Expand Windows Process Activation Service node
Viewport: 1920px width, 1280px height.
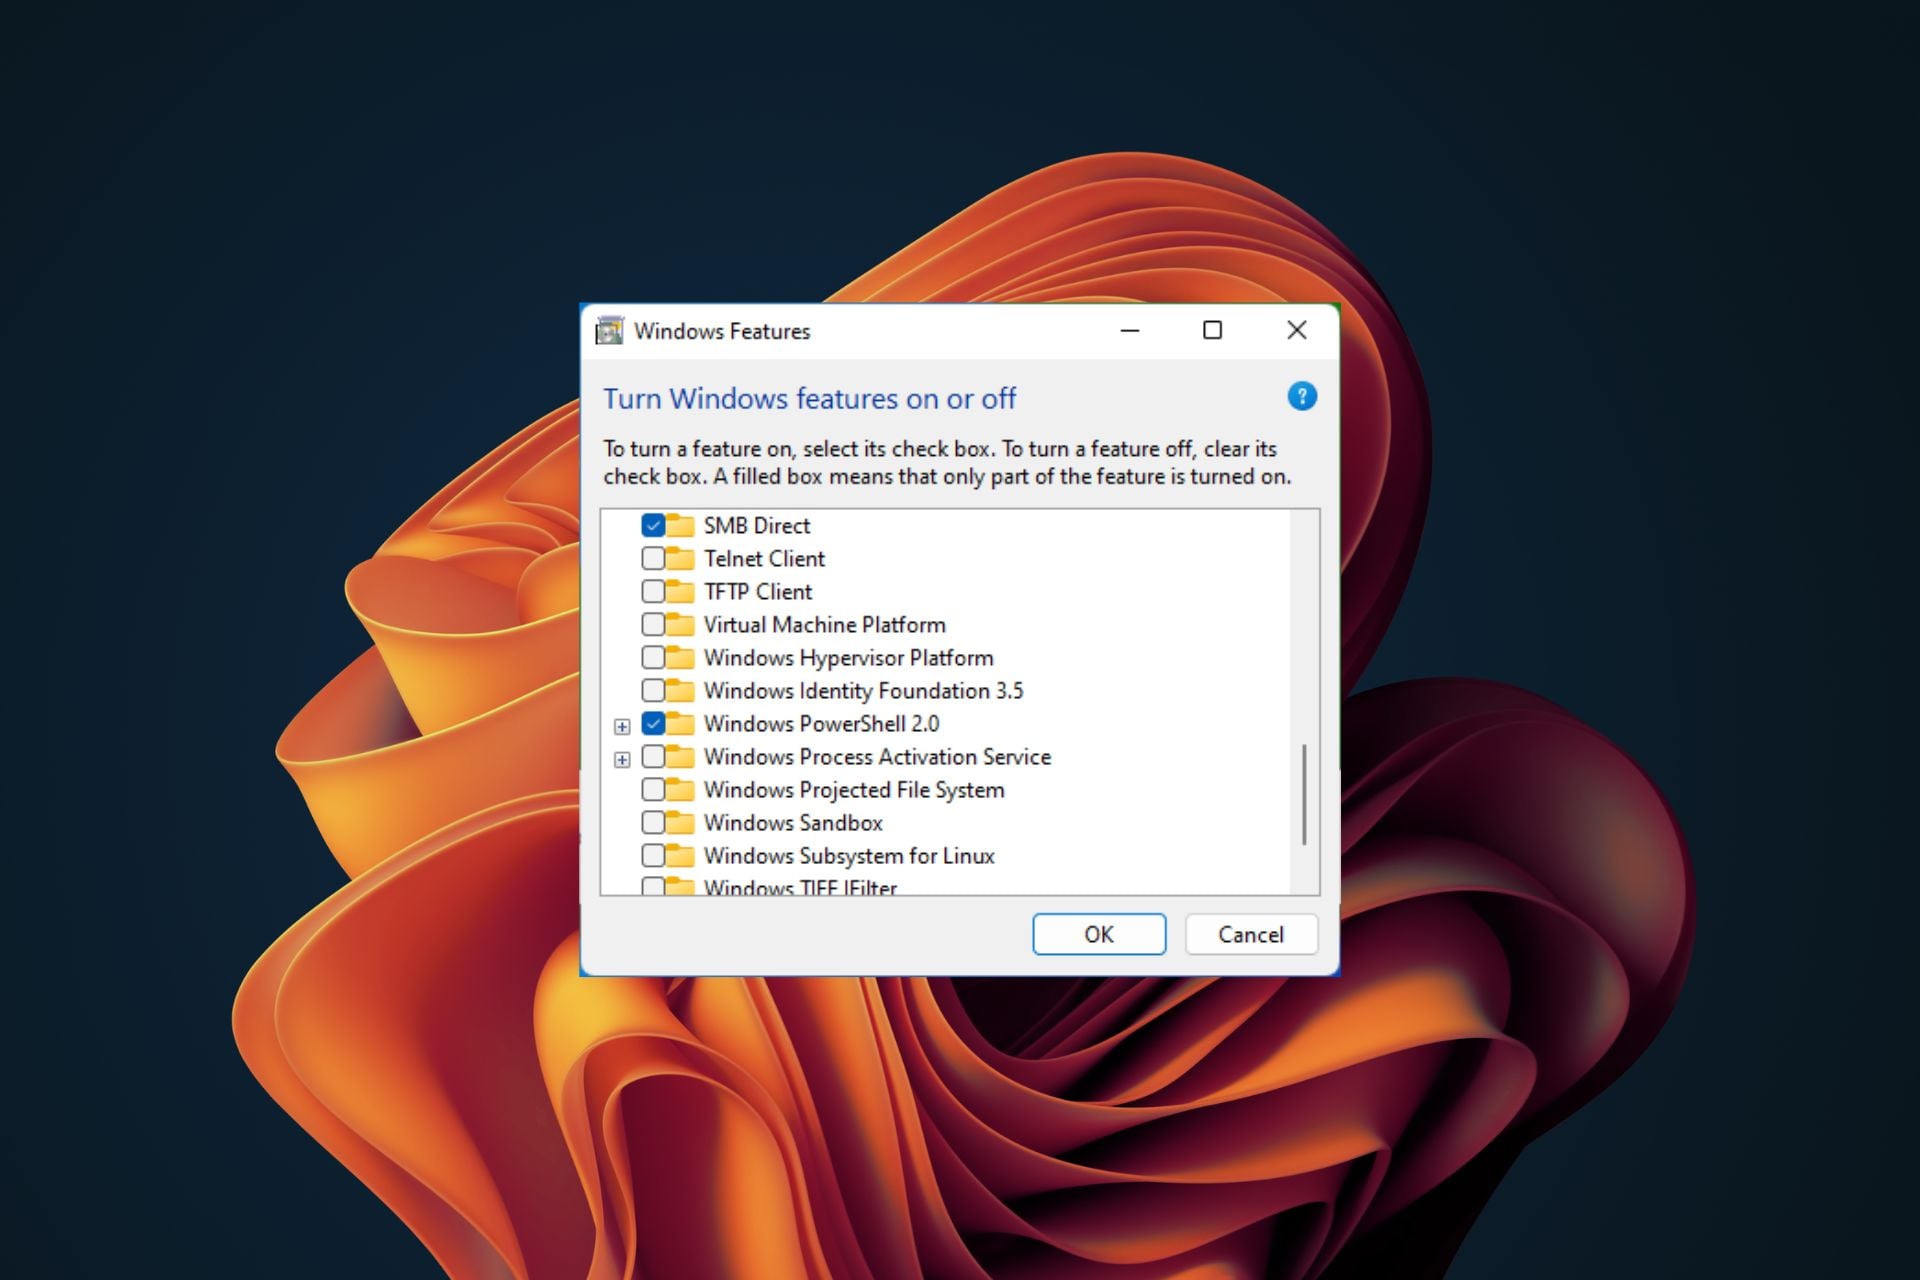(x=622, y=759)
